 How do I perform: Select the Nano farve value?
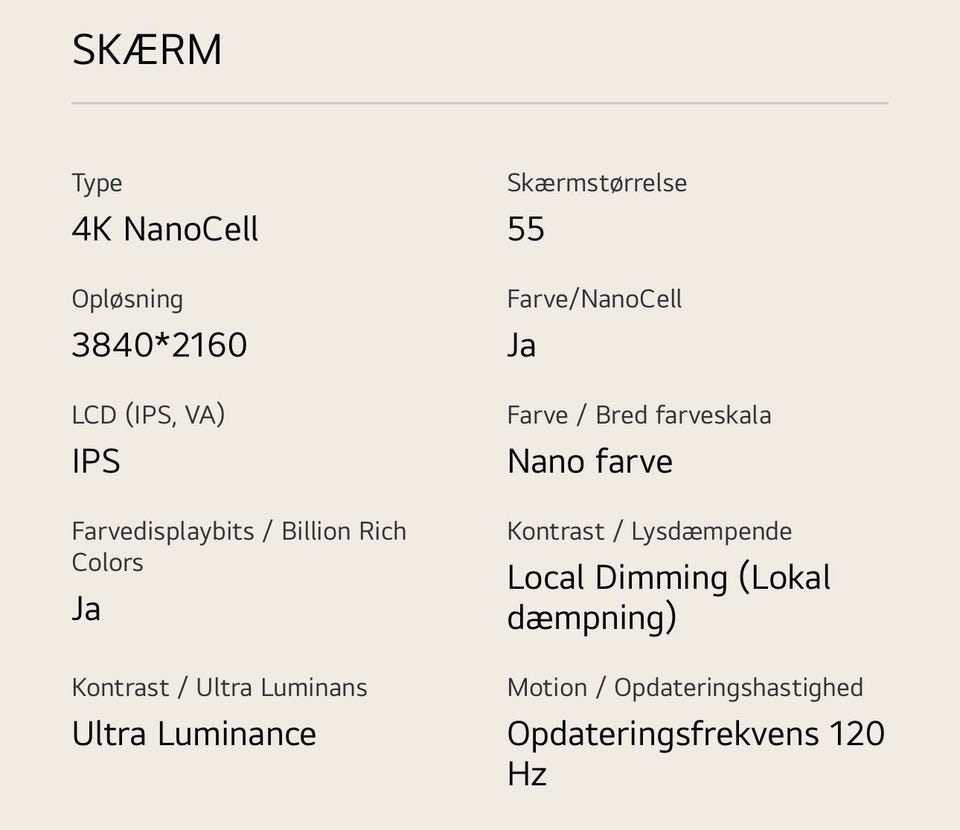pyautogui.click(x=590, y=461)
